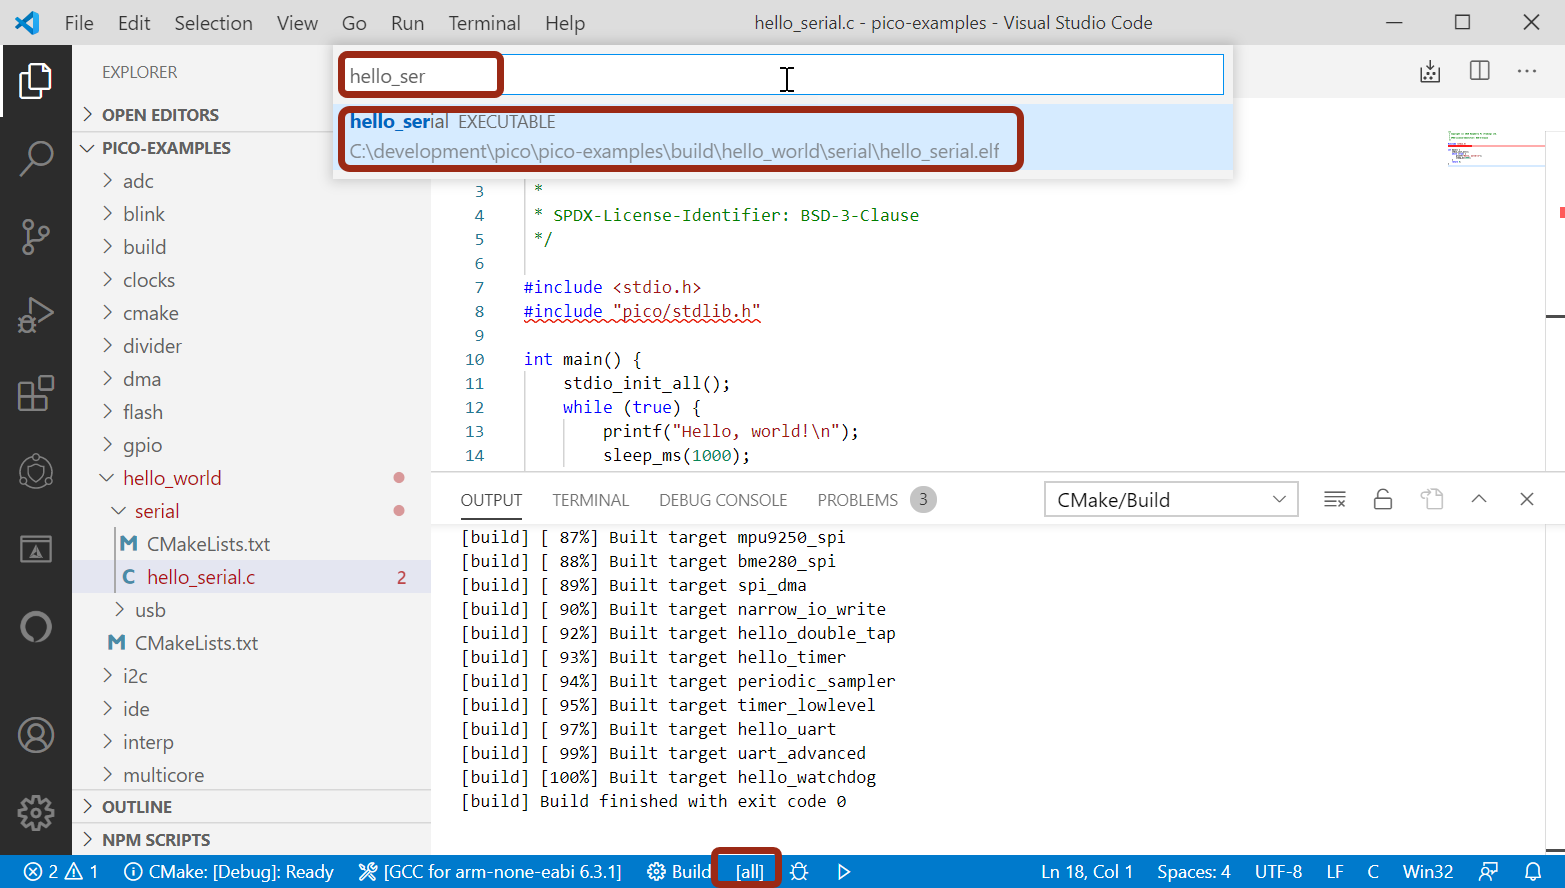The height and width of the screenshot is (888, 1565).
Task: Close the output panel
Action: tap(1527, 499)
